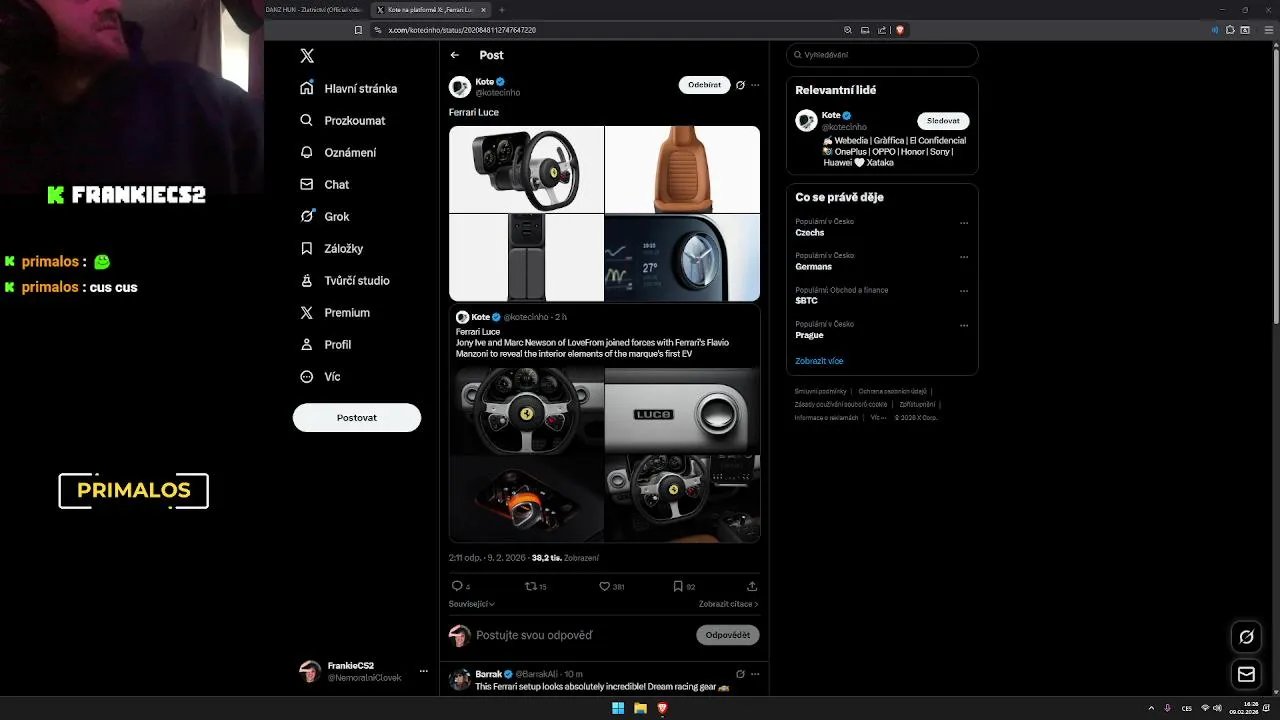
Task: Open brown leather seat image
Action: 682,169
